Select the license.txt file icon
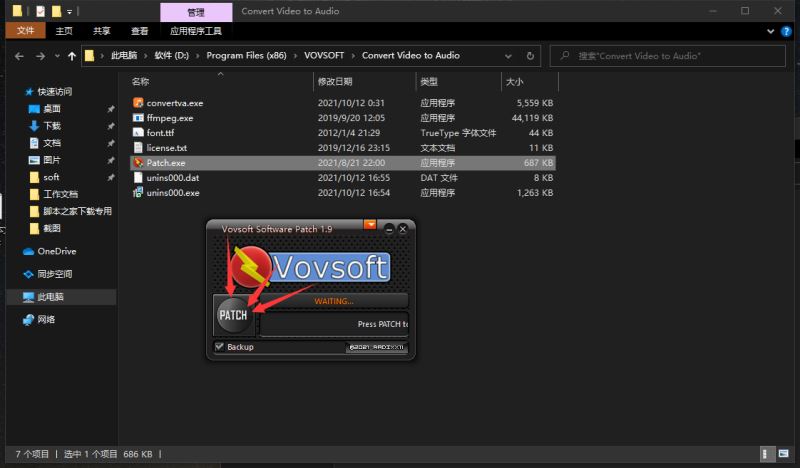This screenshot has width=800, height=468. tap(138, 147)
